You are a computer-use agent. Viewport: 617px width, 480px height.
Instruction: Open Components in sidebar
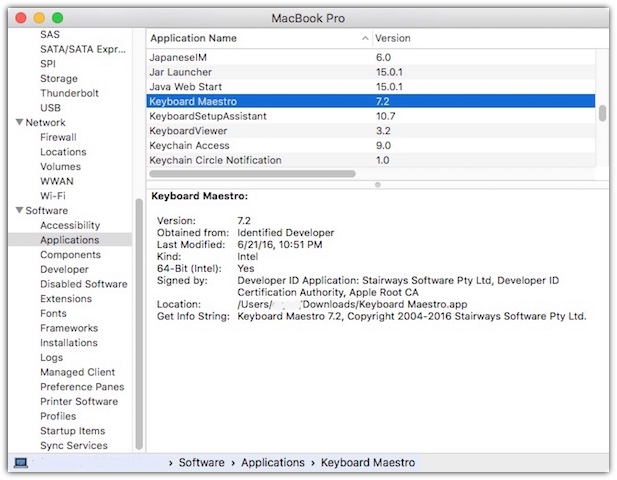click(70, 255)
